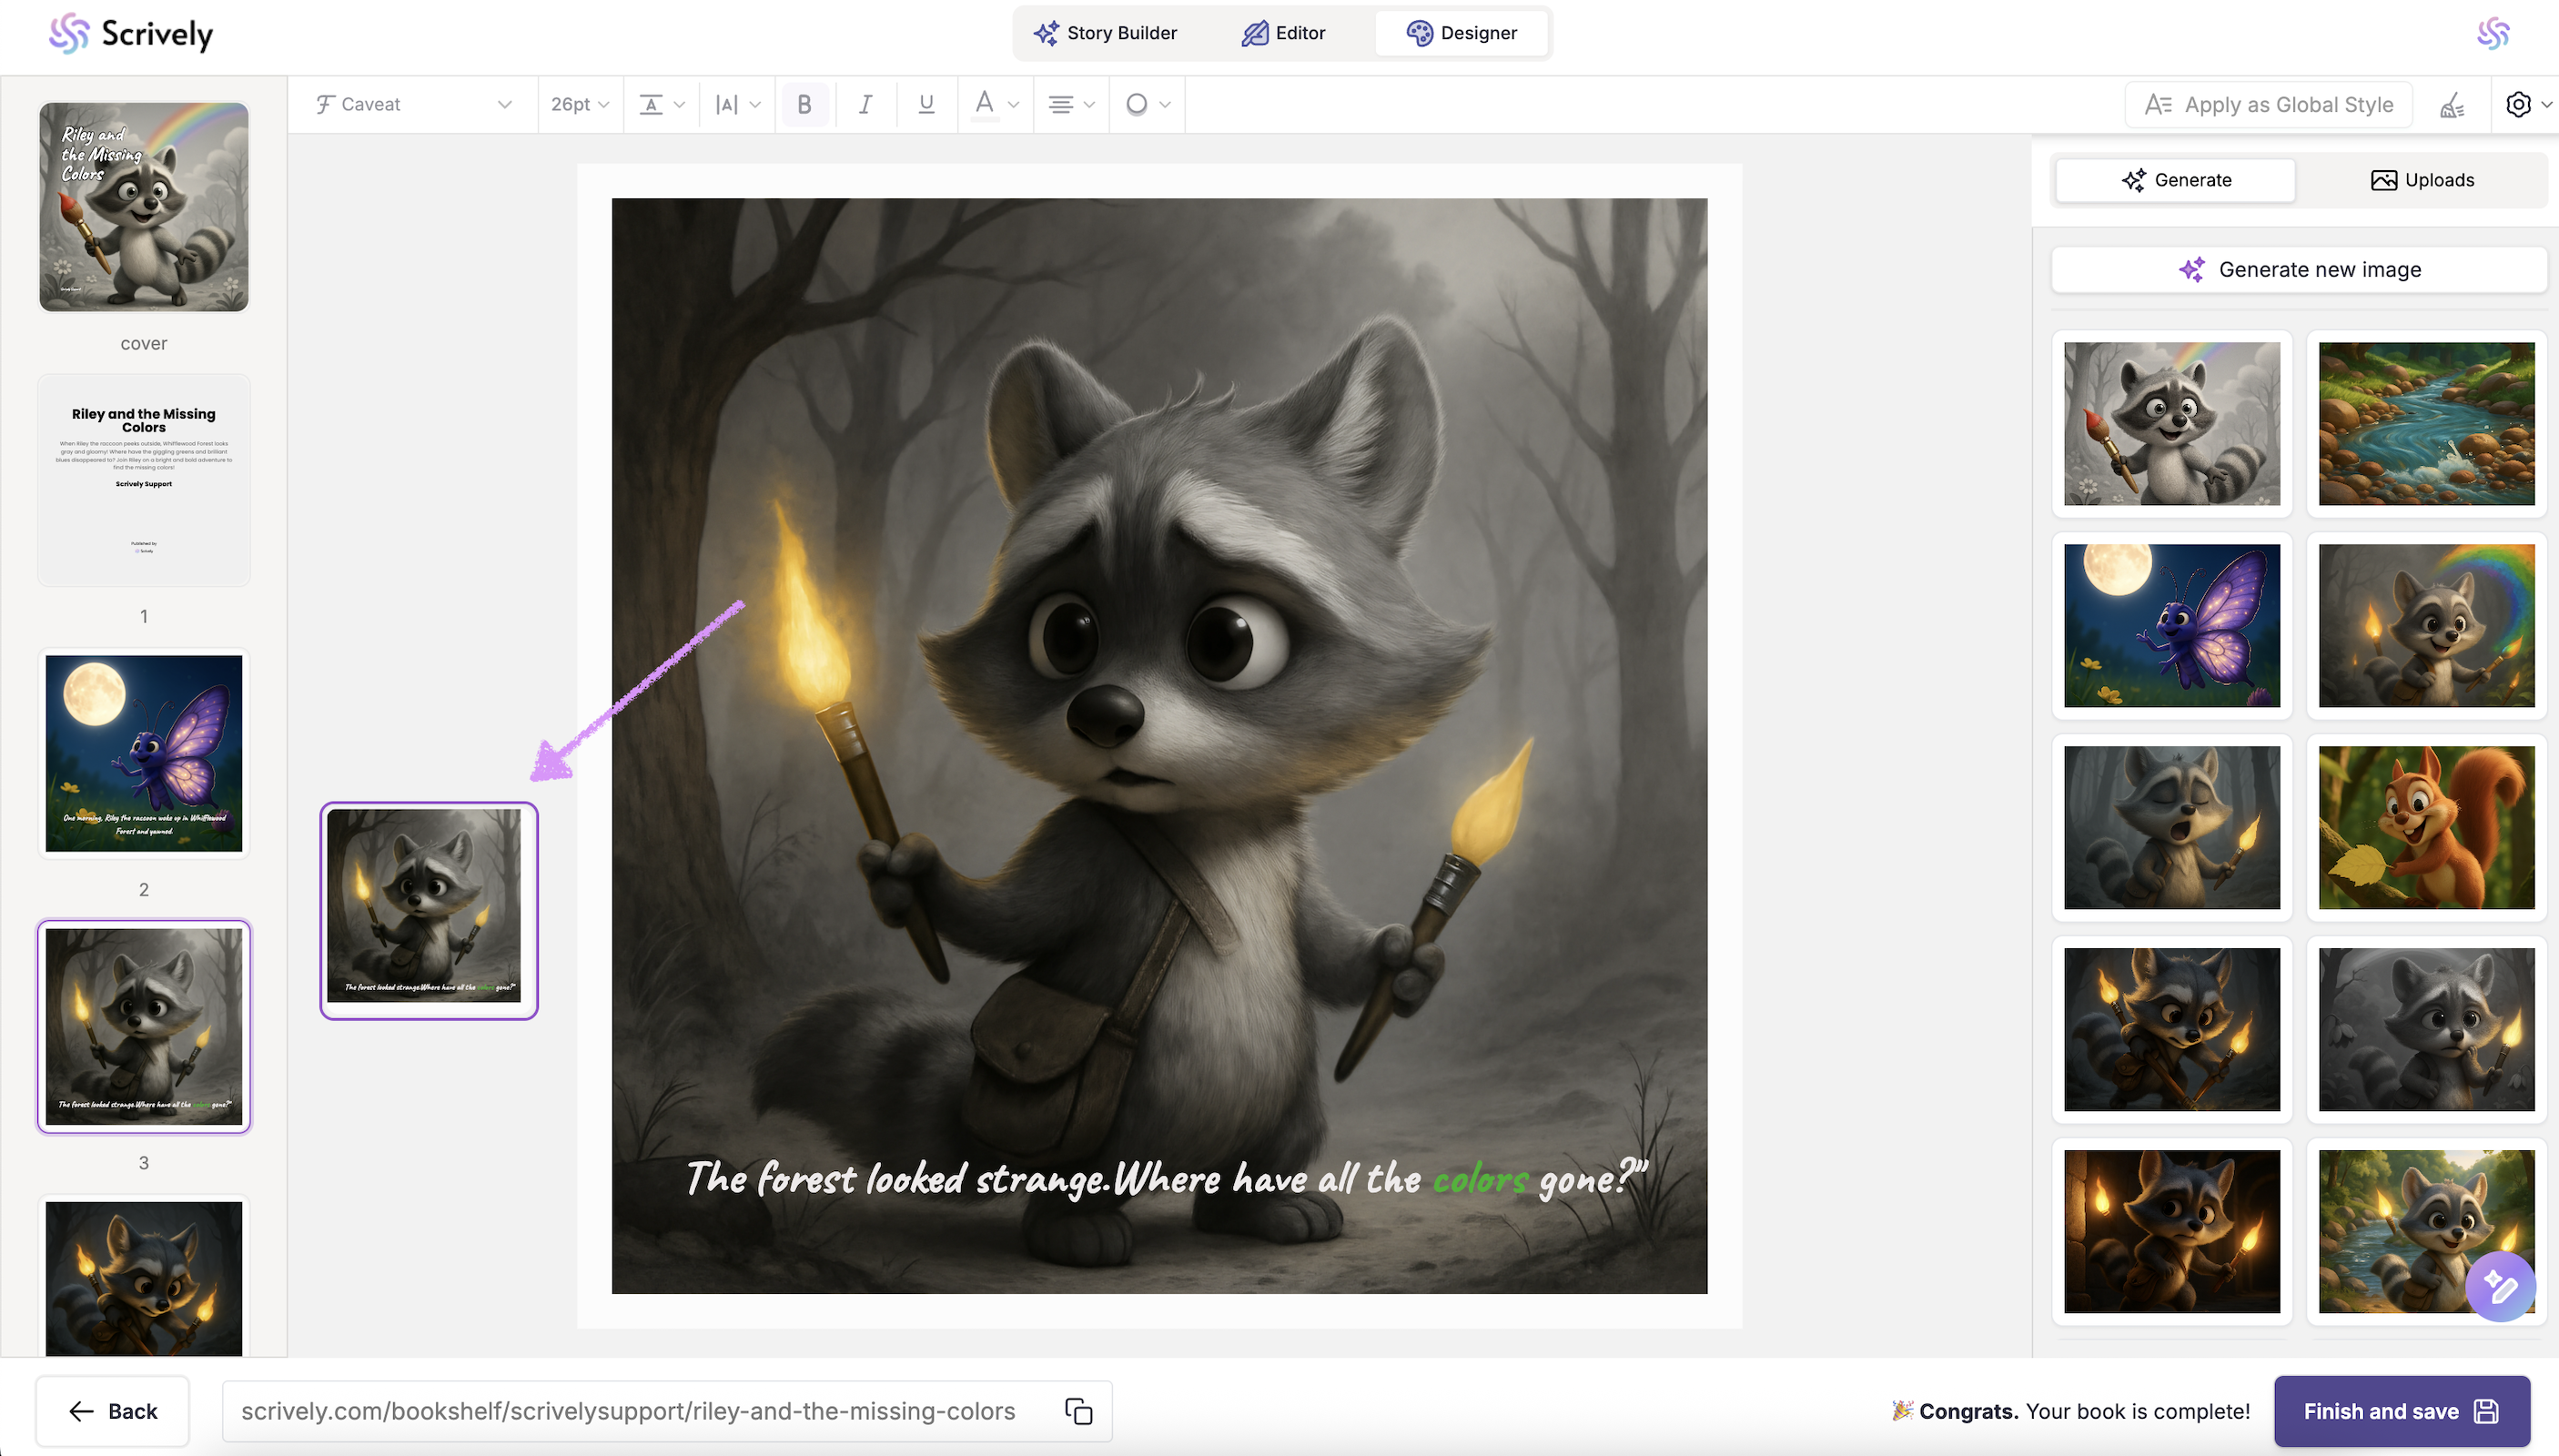Open the circle shape style option
2559x1456 pixels.
1147,104
